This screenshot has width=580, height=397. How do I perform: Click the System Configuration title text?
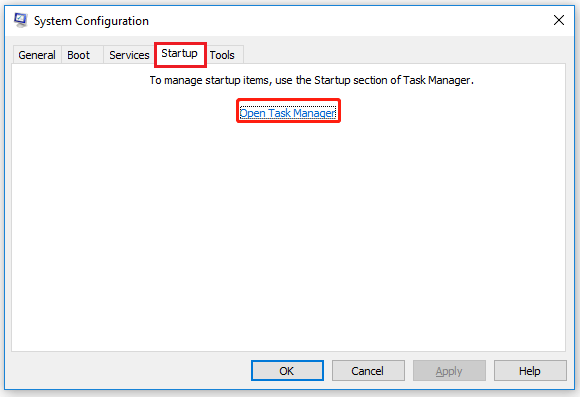91,21
